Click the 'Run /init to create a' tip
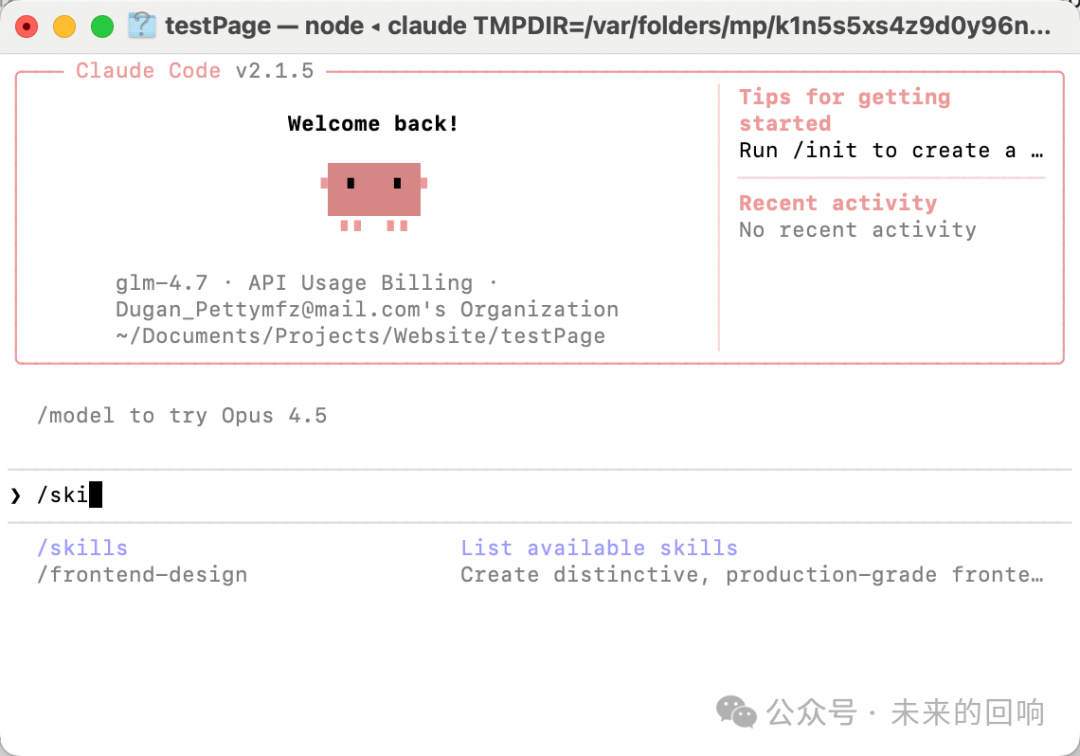The height and width of the screenshot is (756, 1080). coord(890,151)
